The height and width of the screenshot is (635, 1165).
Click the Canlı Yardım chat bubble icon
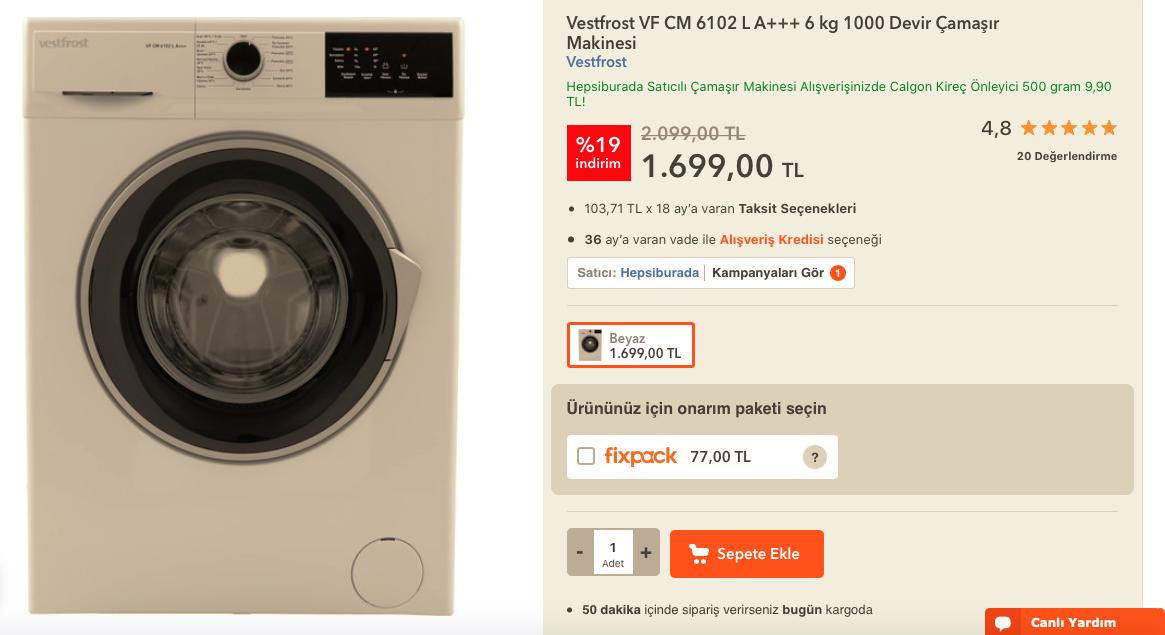coord(1003,623)
